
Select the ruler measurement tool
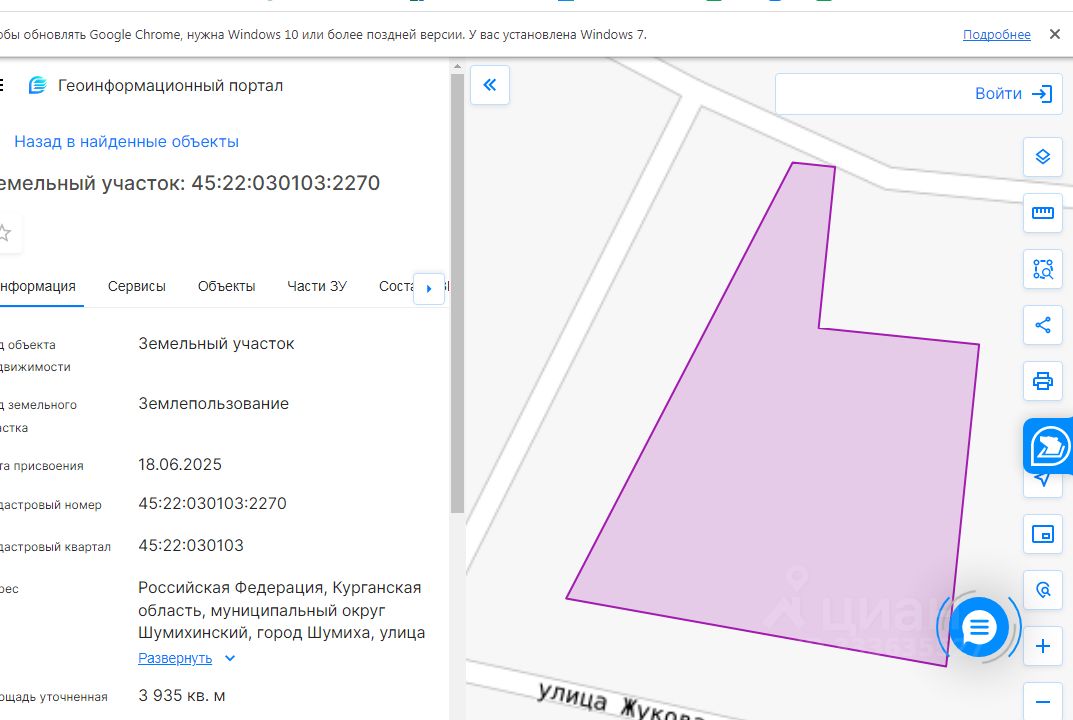click(1042, 213)
